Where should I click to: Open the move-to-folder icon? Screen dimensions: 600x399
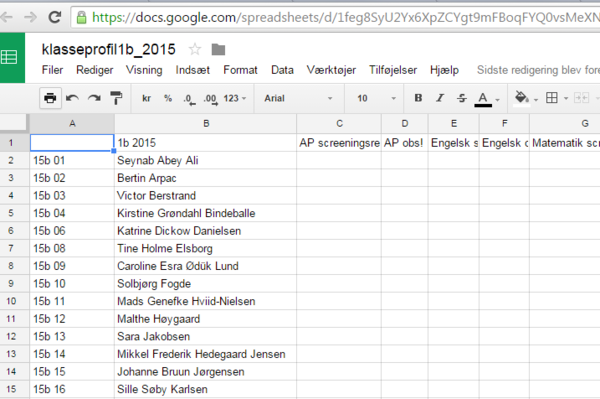pos(218,49)
